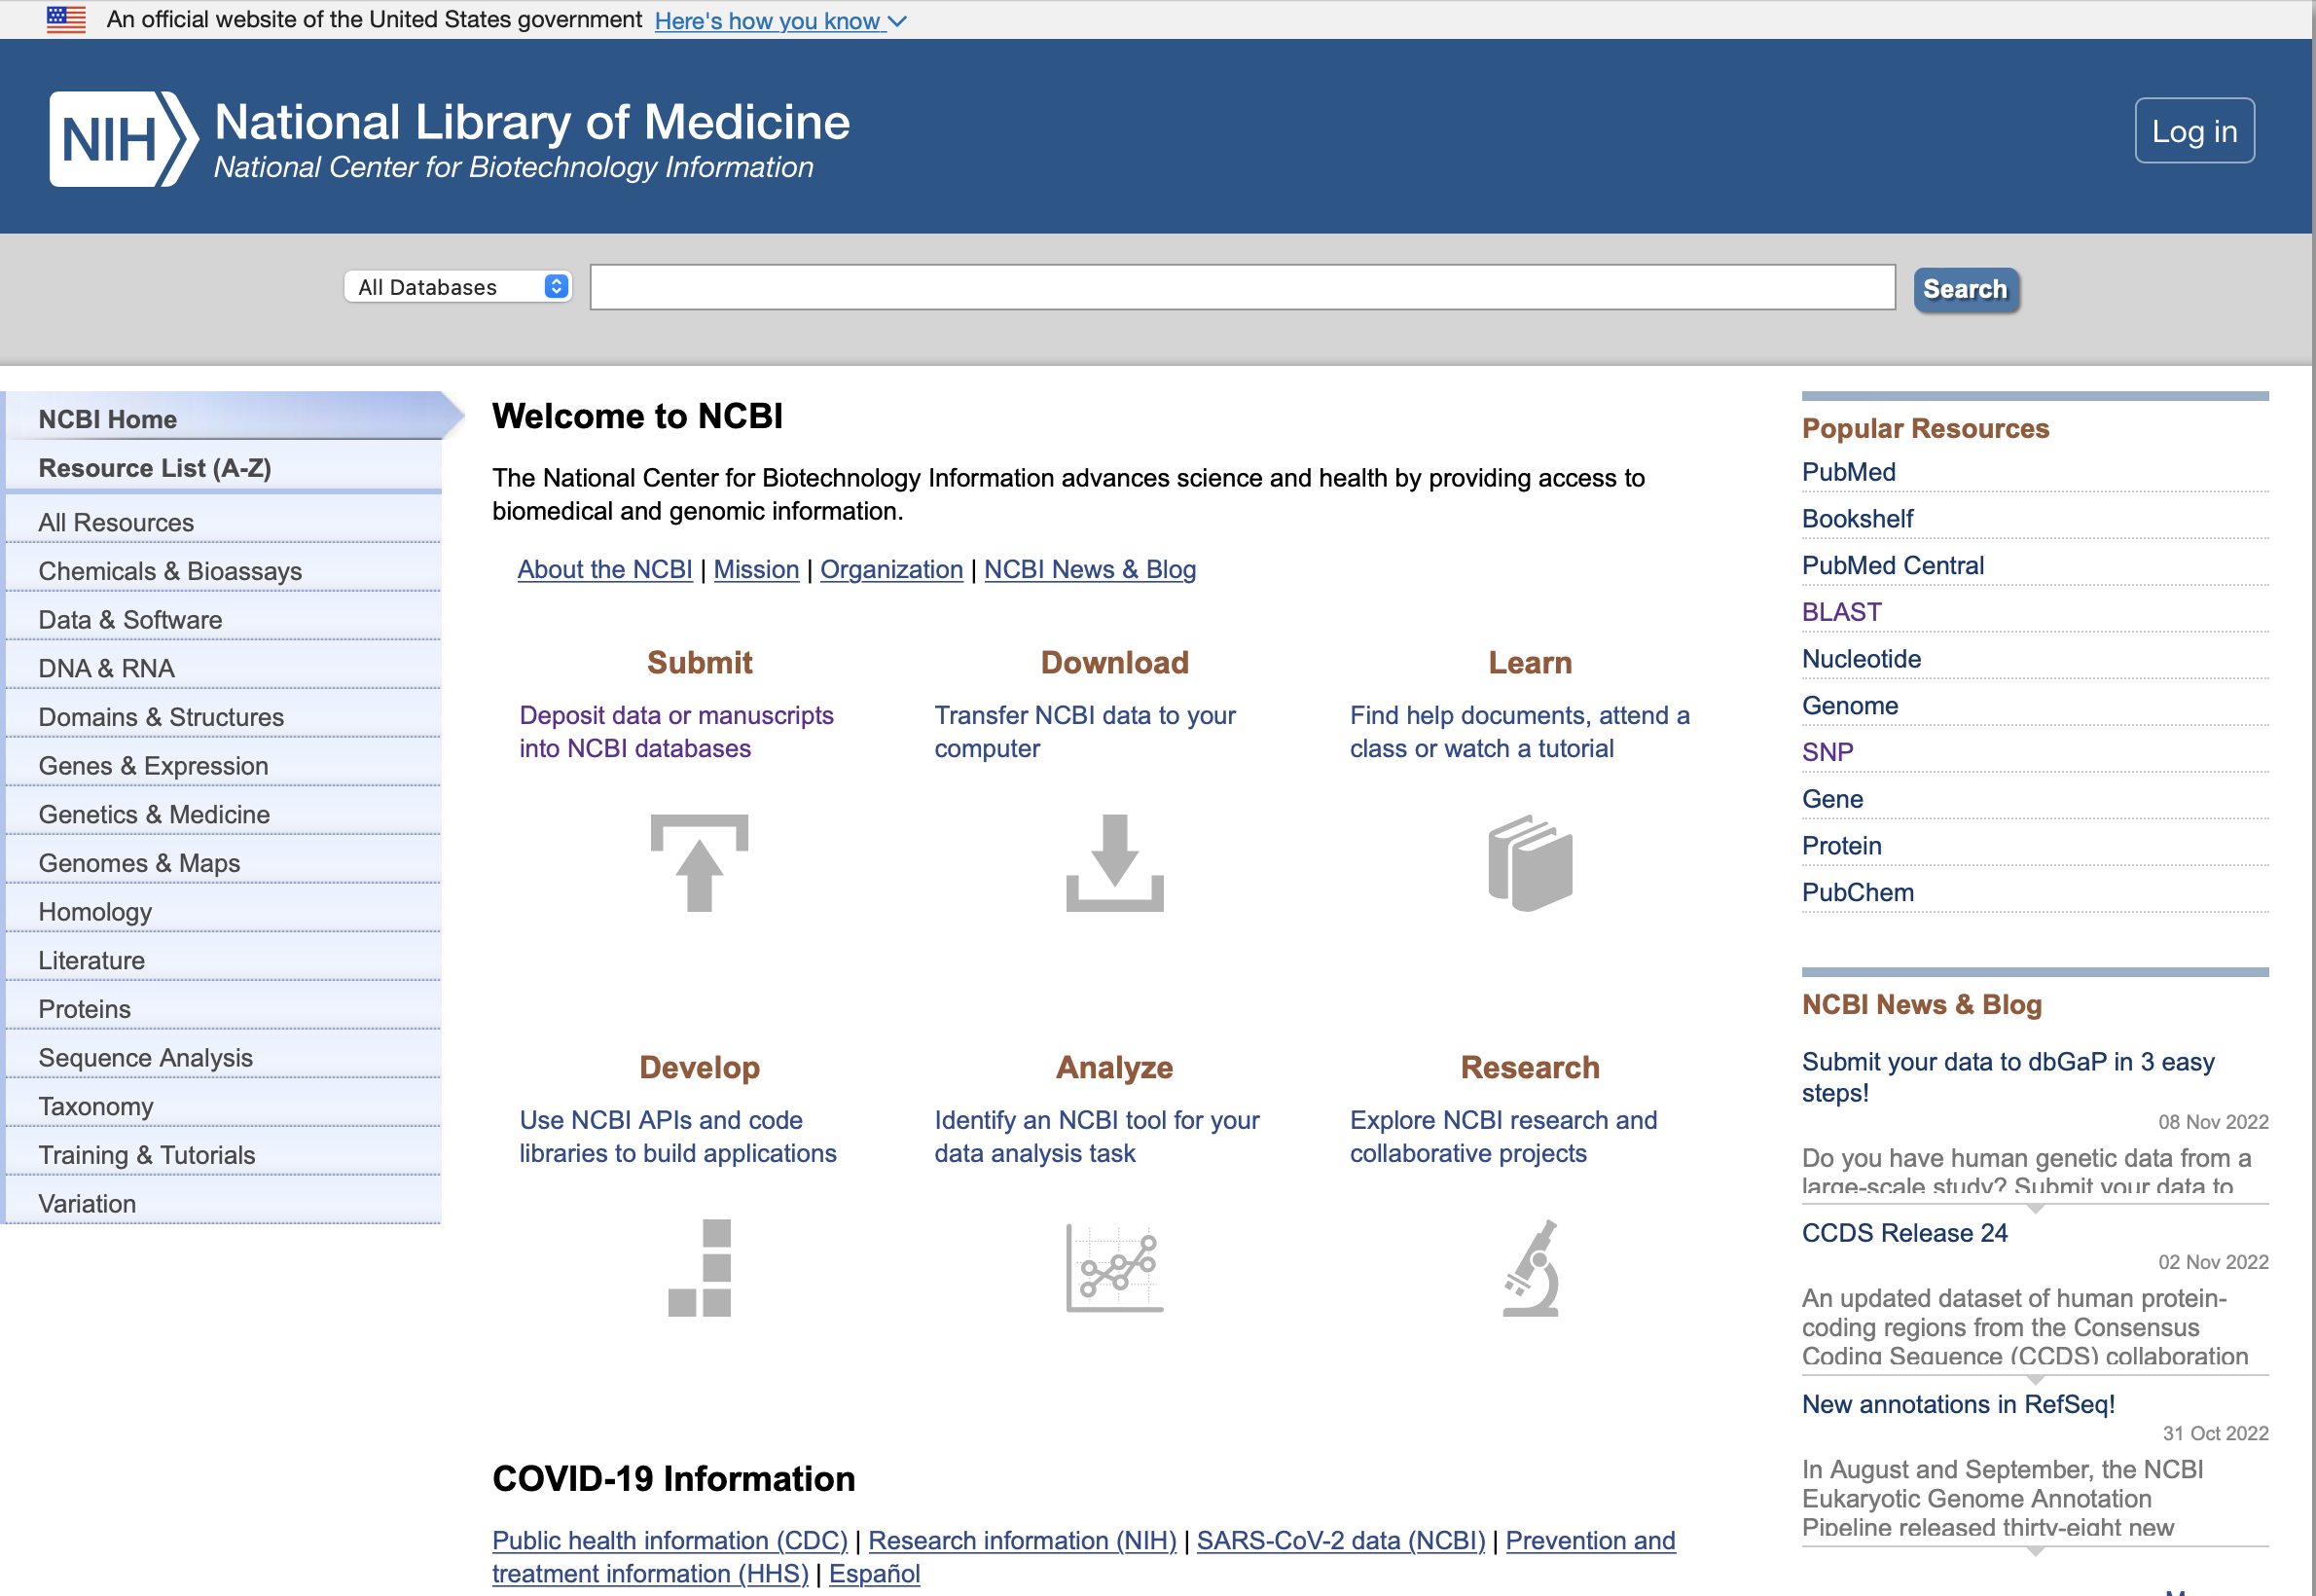Click the Learn books icon

pos(1530,862)
